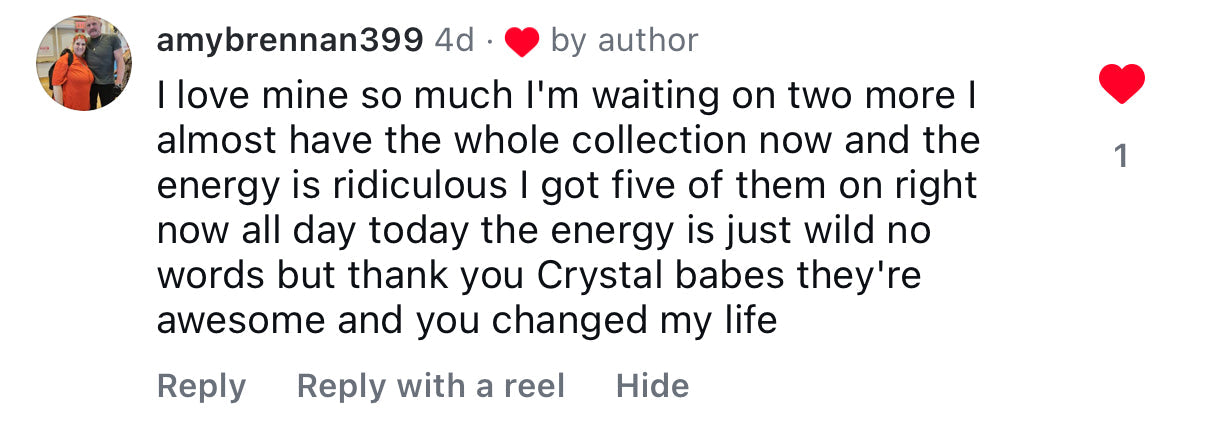Screen dimensions: 1206x433
Task: Click the 4d timestamp
Action: pyautogui.click(x=455, y=40)
